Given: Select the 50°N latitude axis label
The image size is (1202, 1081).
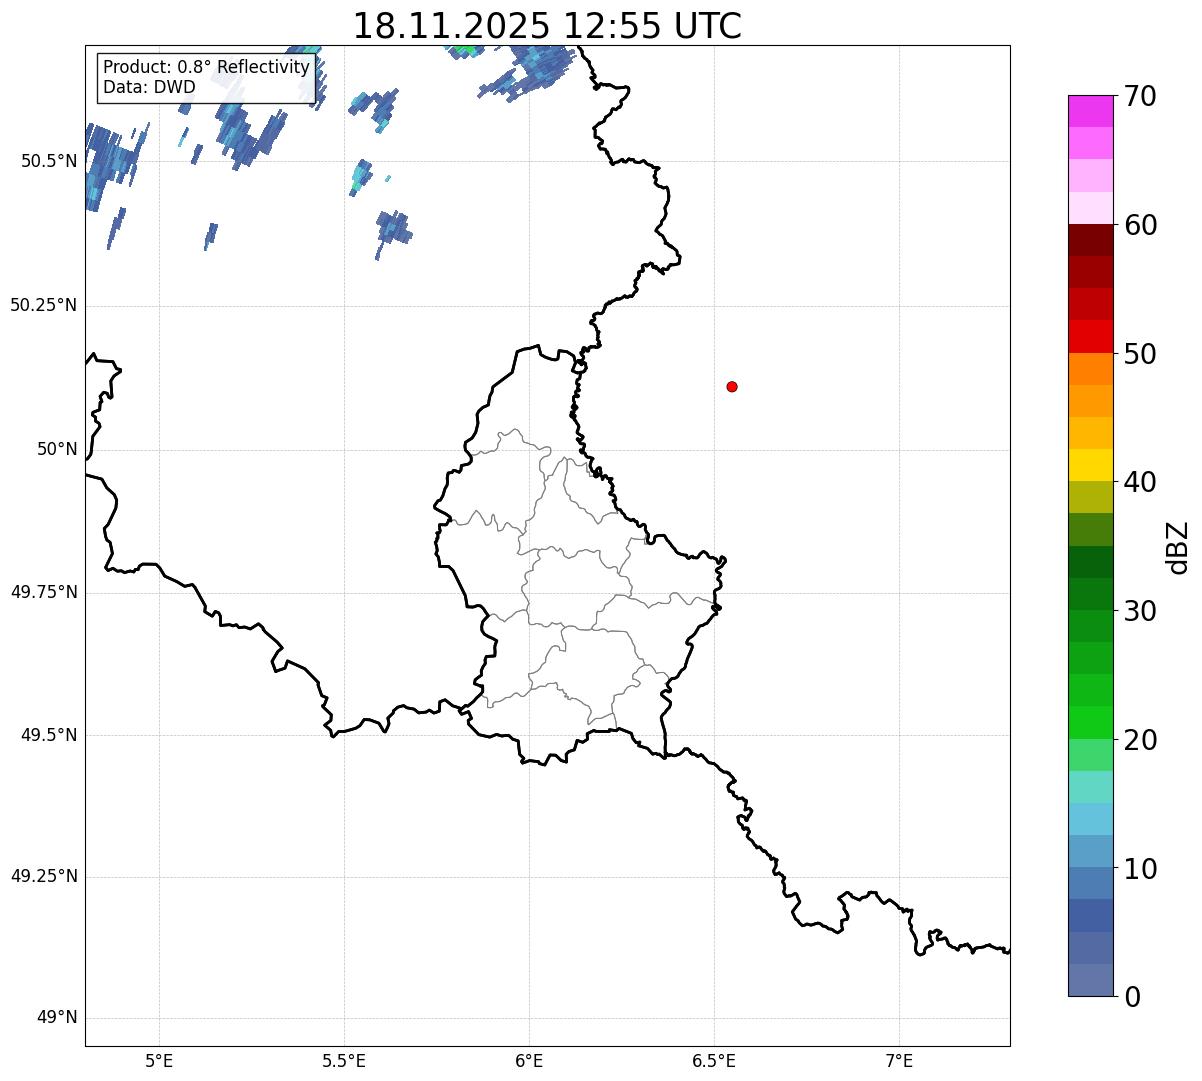Looking at the screenshot, I should [57, 449].
